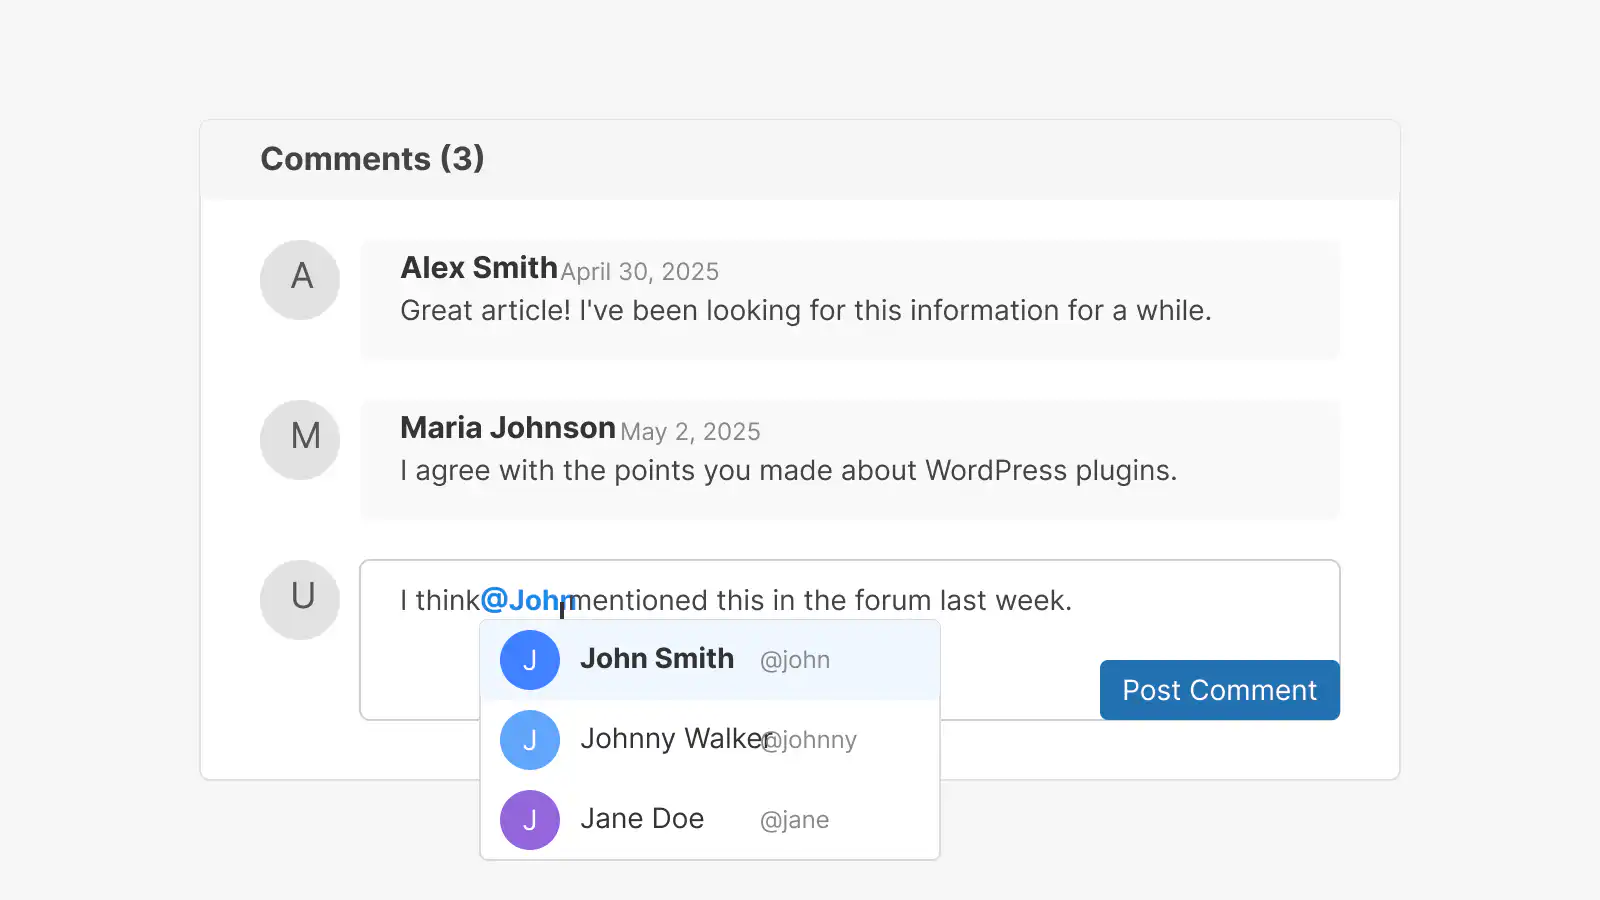This screenshot has width=1600, height=900.
Task: Click the Comments (3) heading
Action: (x=372, y=159)
